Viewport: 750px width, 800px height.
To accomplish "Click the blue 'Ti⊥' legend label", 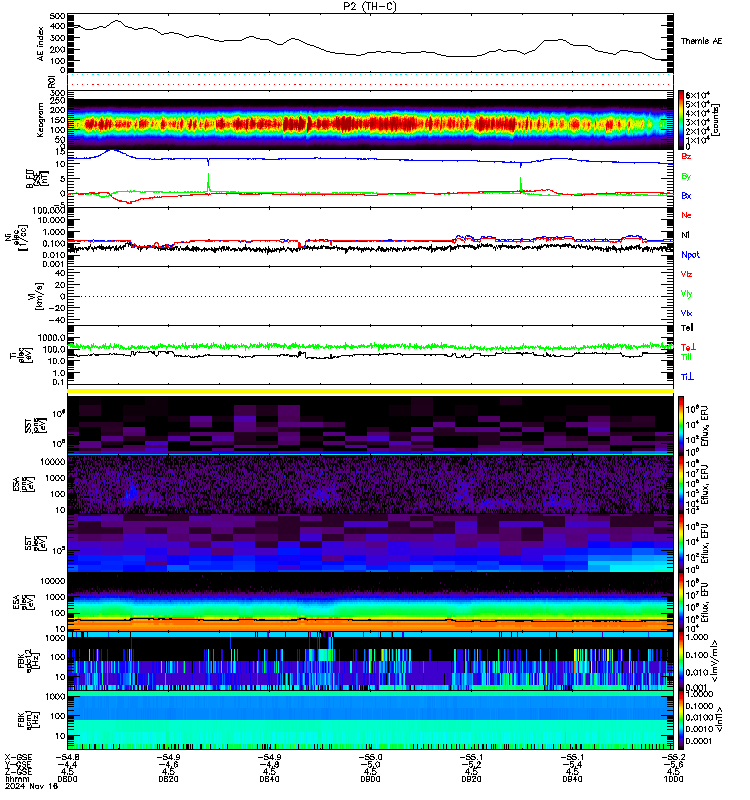I will (x=688, y=377).
